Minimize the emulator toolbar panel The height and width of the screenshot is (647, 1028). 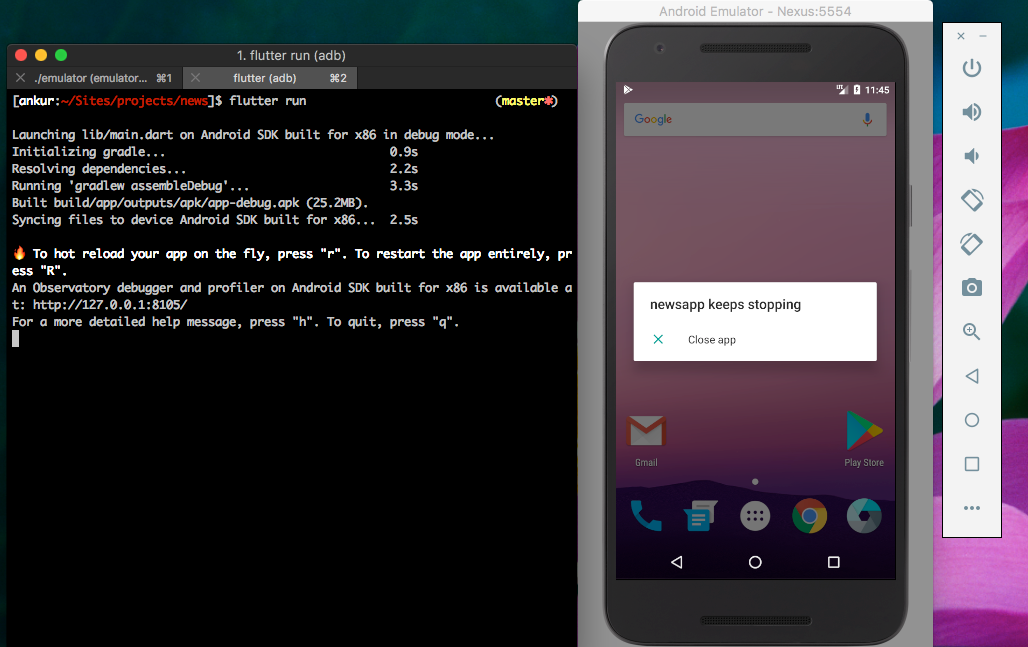click(983, 36)
